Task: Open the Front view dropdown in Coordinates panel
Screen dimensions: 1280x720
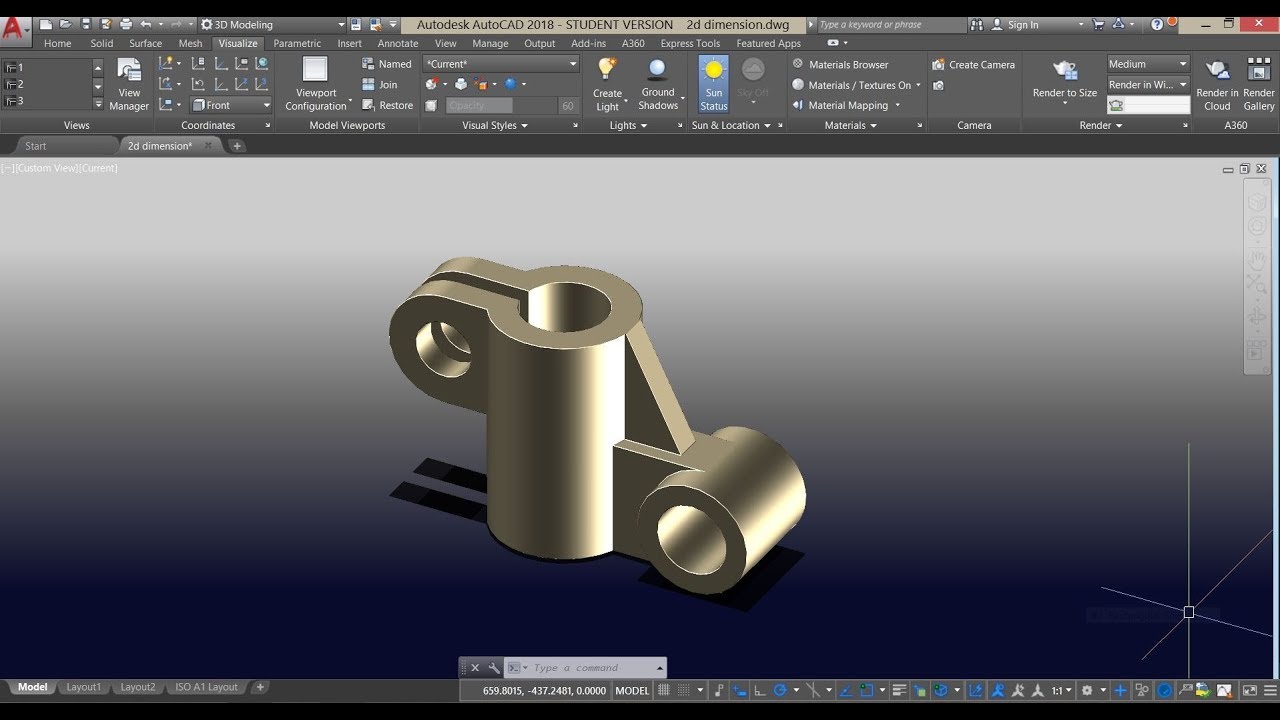Action: 231,105
